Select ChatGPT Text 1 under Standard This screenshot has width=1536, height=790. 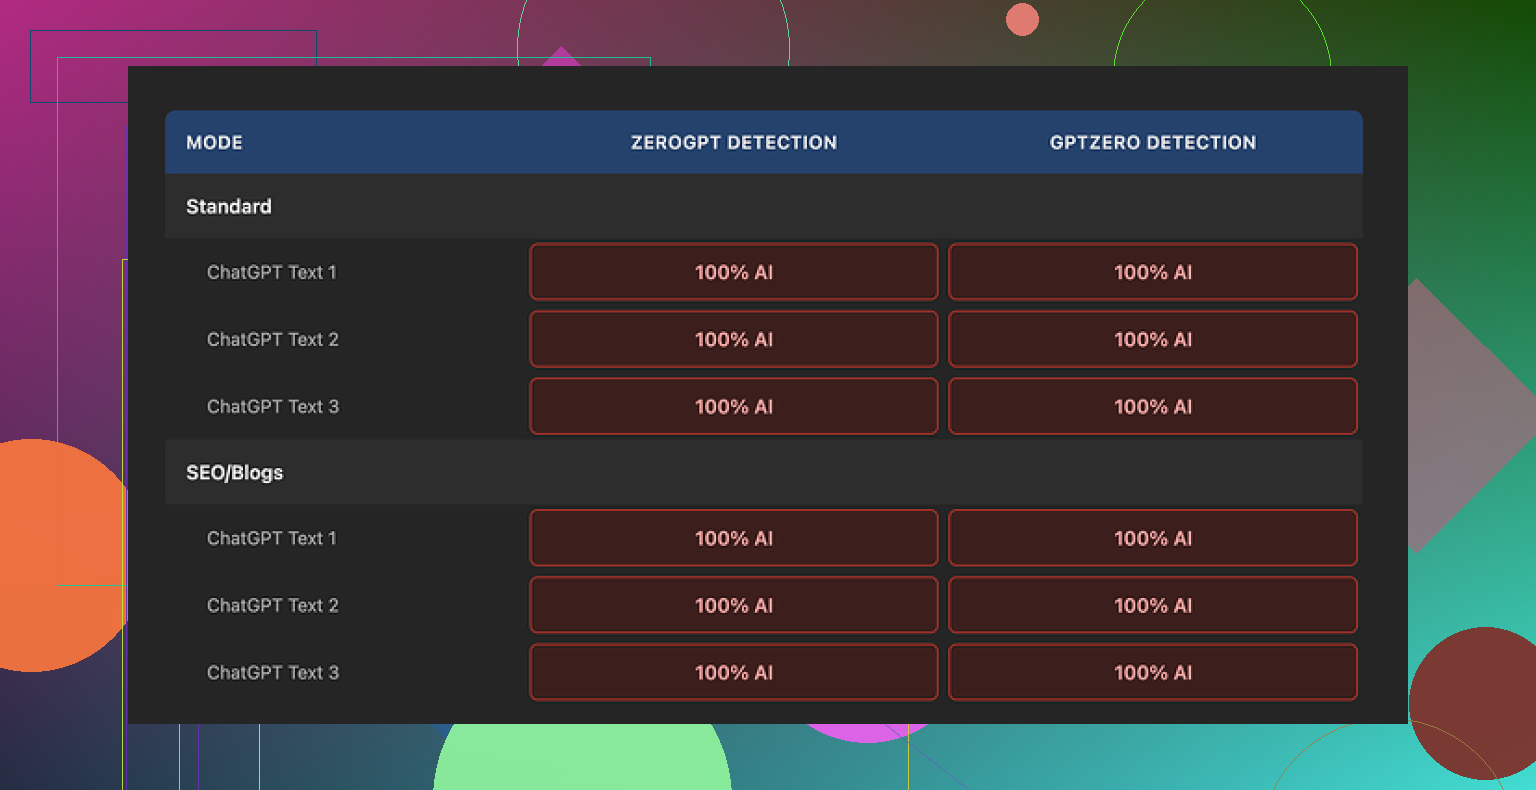point(272,271)
